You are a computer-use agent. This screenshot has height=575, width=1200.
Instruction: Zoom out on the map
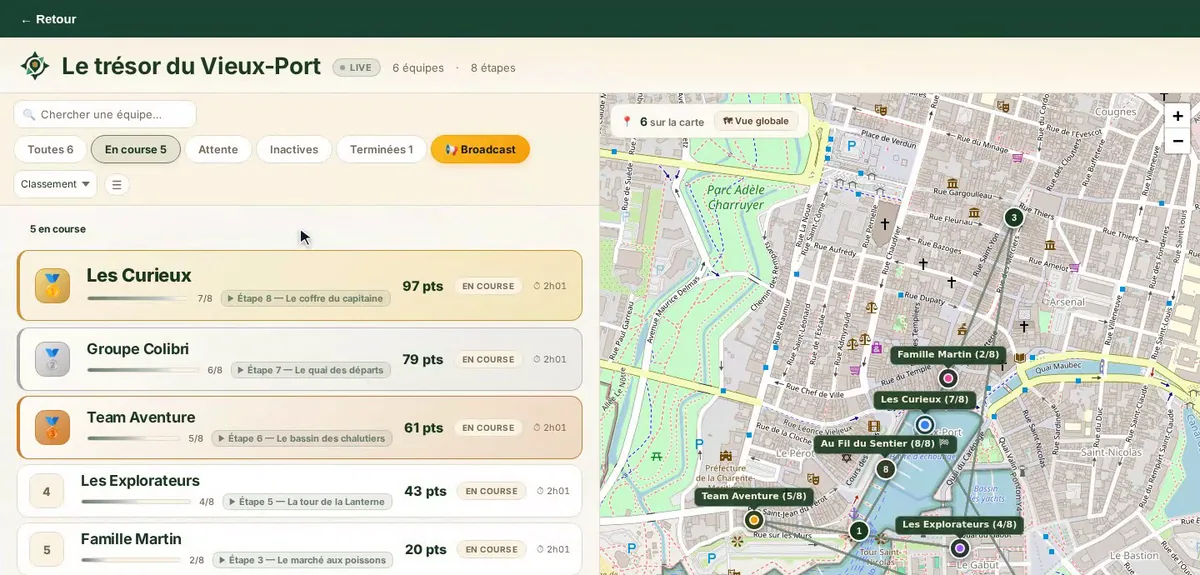click(1177, 141)
